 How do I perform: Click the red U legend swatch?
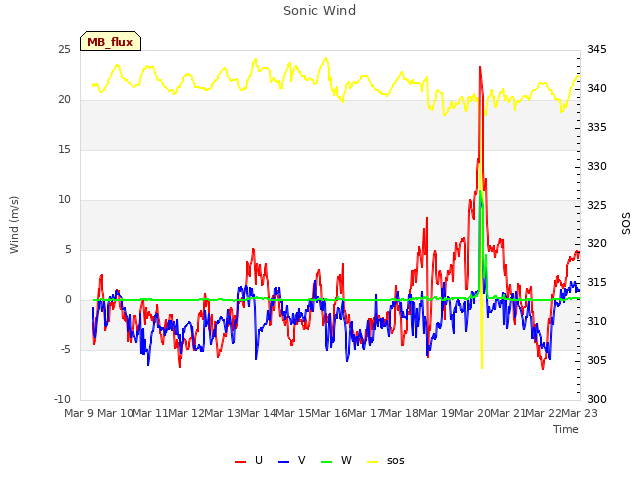(240, 462)
